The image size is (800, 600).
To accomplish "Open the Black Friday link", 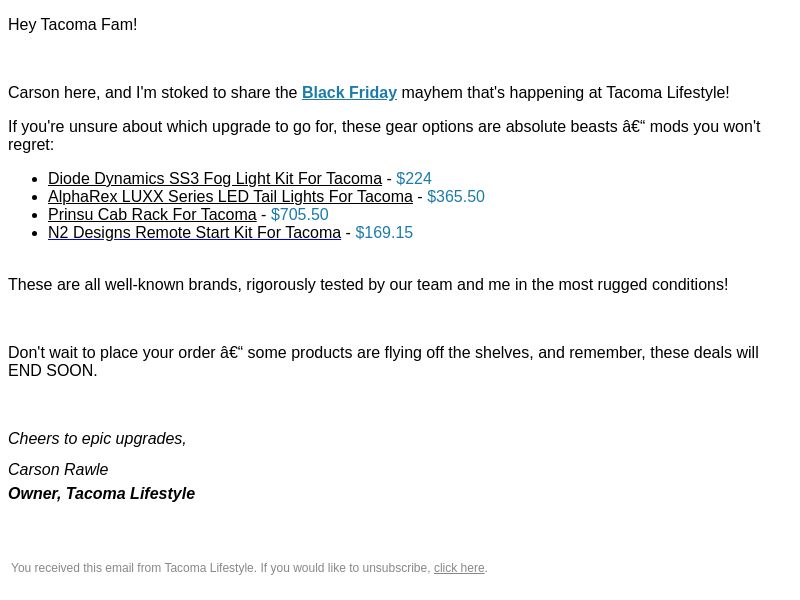I will coord(349,93).
